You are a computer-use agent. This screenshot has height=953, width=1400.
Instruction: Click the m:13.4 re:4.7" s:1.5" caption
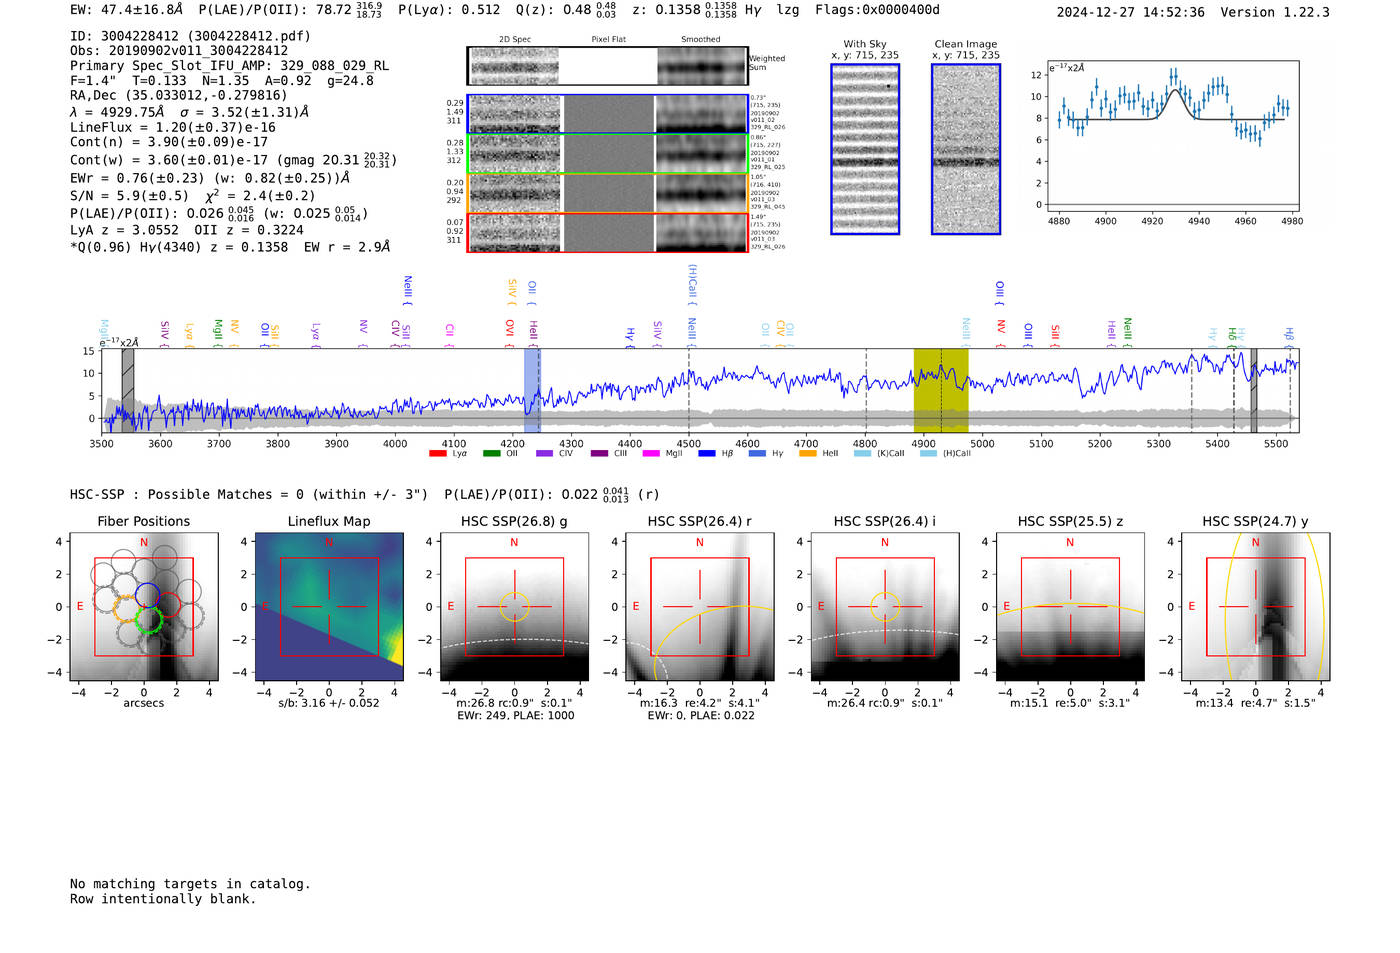pos(1256,703)
